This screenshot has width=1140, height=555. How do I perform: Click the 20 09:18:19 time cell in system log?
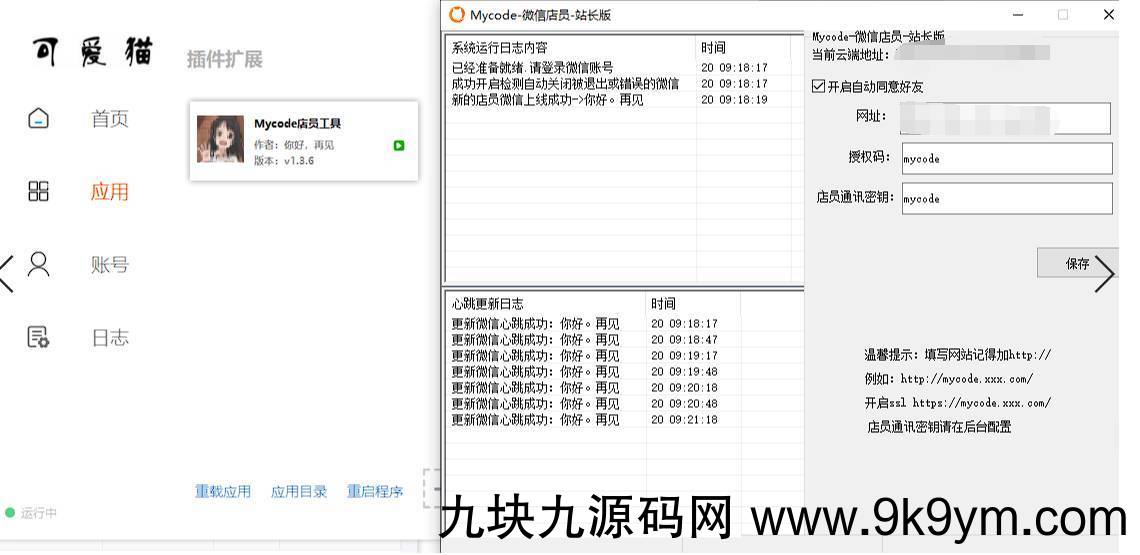click(x=734, y=100)
